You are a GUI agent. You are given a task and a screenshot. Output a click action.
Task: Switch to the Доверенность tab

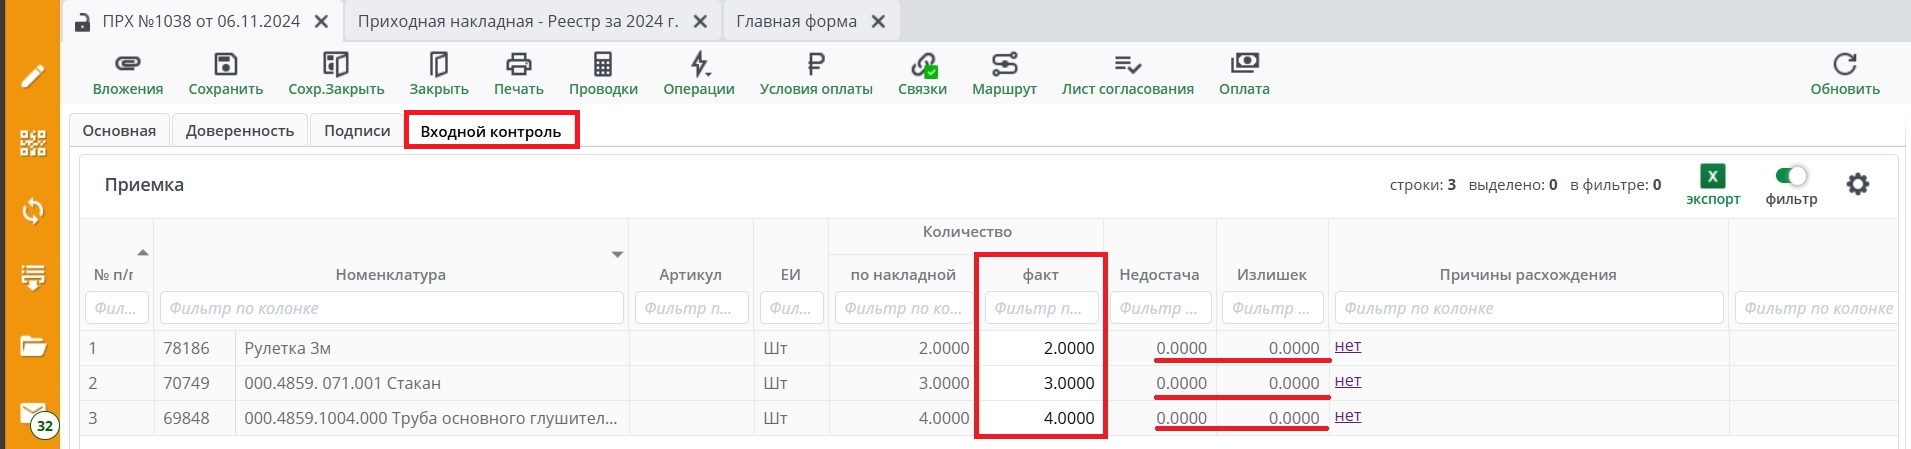click(240, 131)
